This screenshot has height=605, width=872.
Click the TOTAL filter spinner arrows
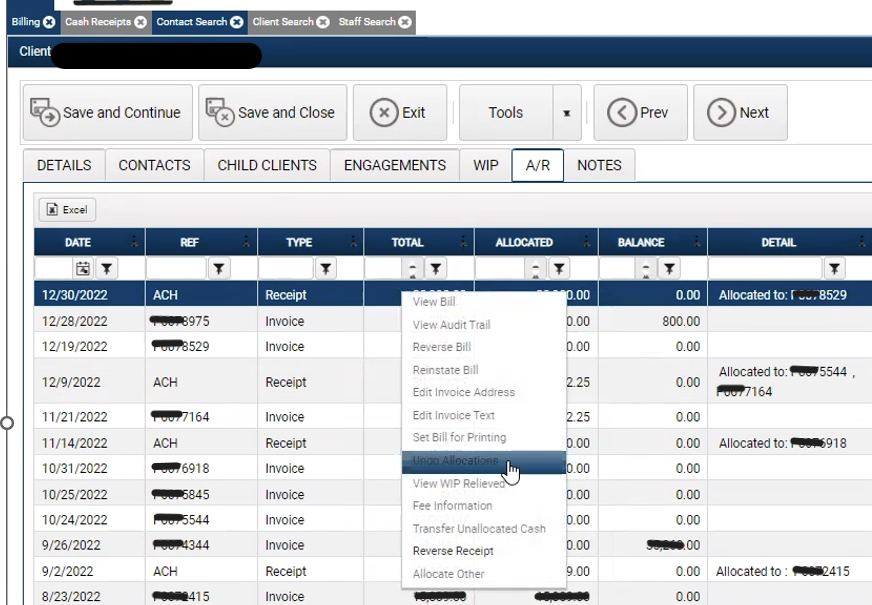412,269
